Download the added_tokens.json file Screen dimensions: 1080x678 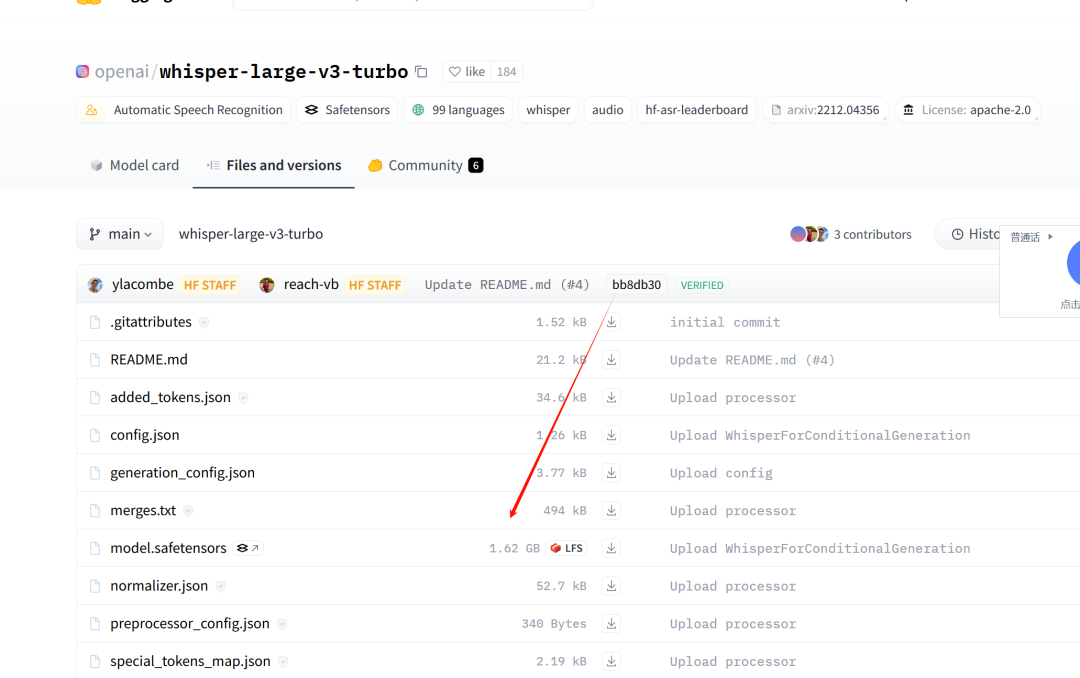pyautogui.click(x=611, y=398)
